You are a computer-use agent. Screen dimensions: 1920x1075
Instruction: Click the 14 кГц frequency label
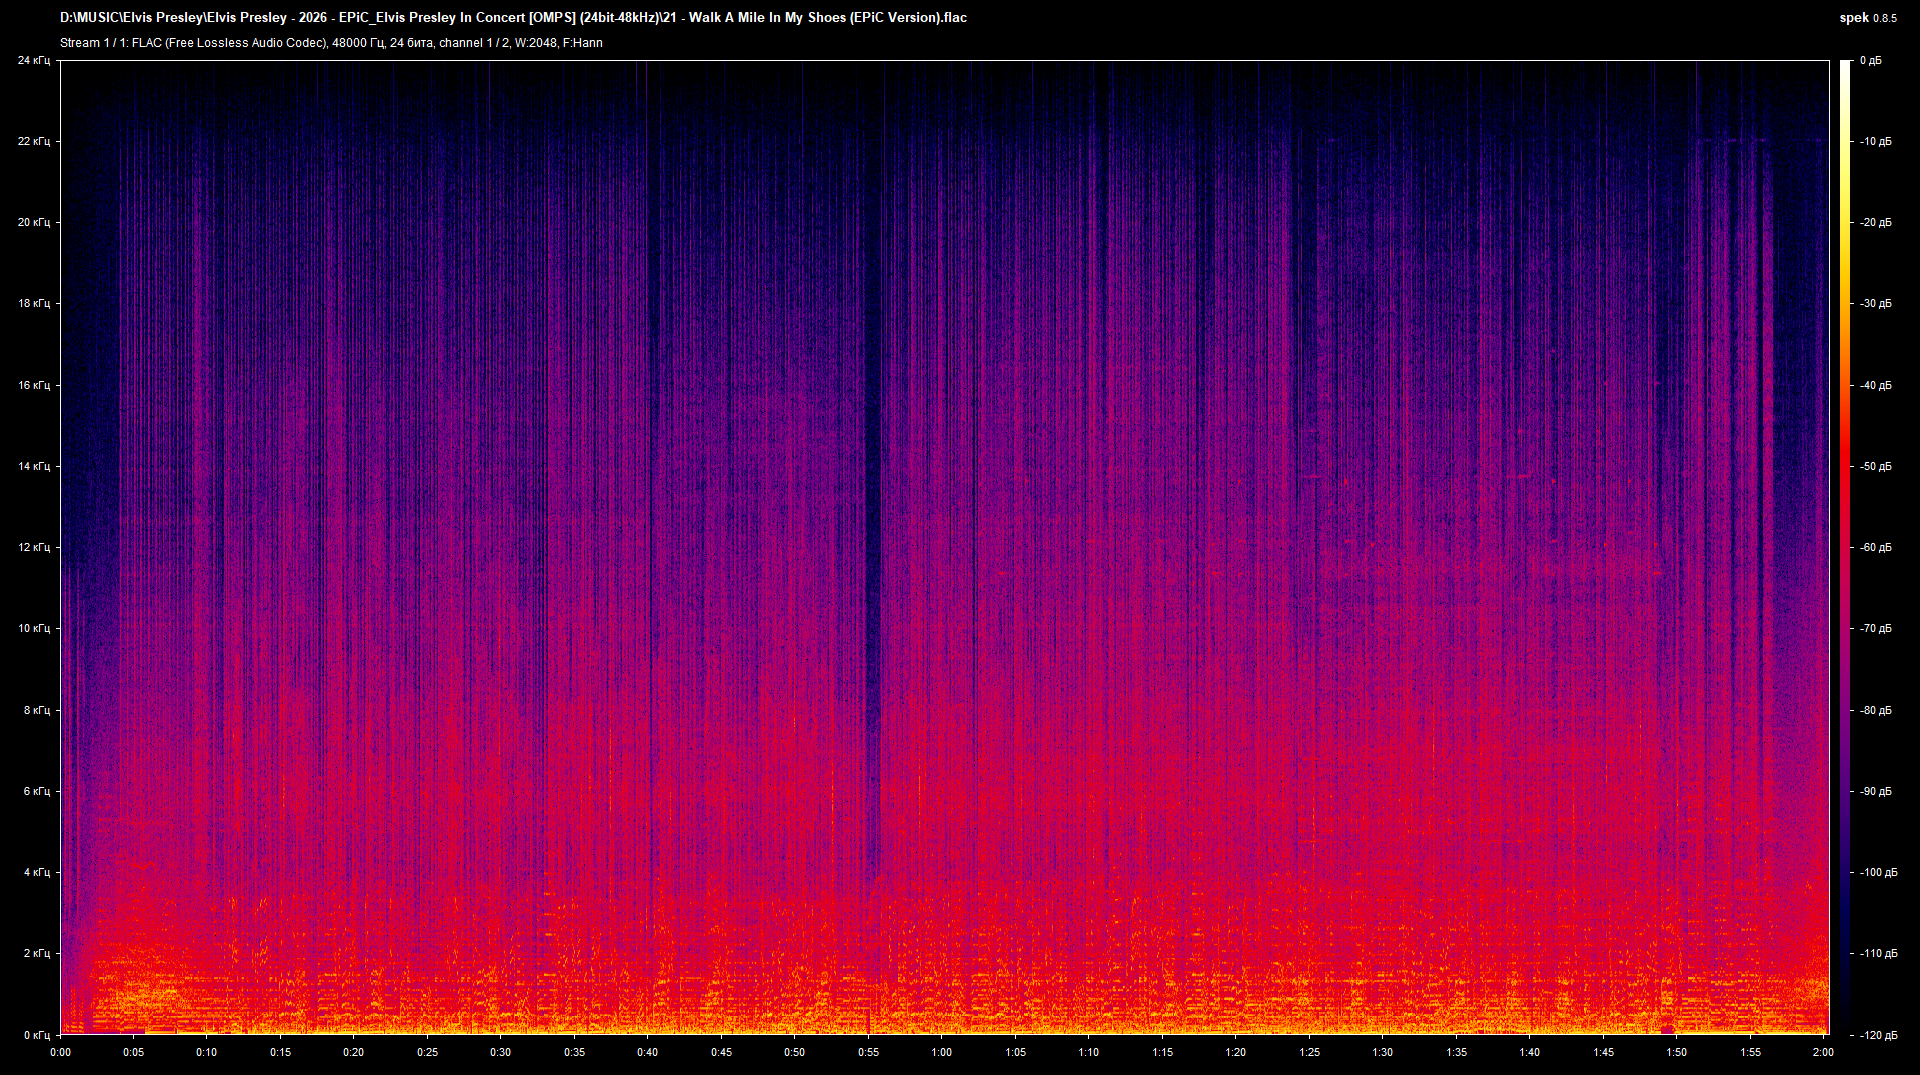(x=34, y=466)
